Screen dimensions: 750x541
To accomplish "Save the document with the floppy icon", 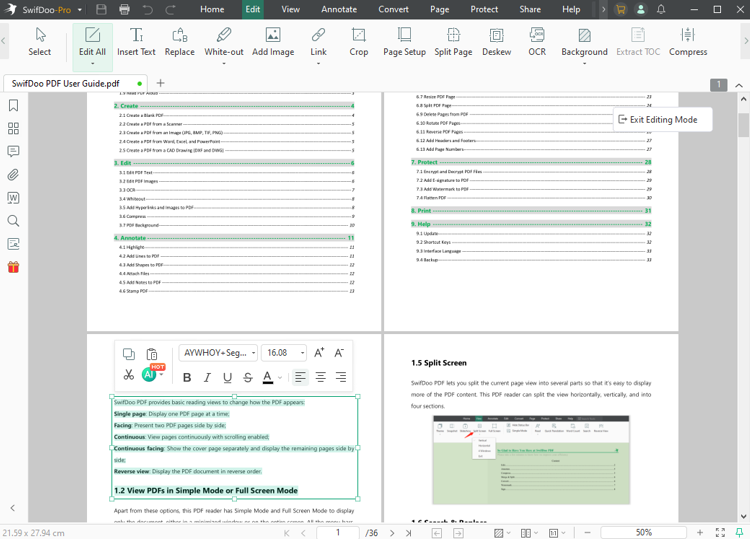I will [x=101, y=9].
